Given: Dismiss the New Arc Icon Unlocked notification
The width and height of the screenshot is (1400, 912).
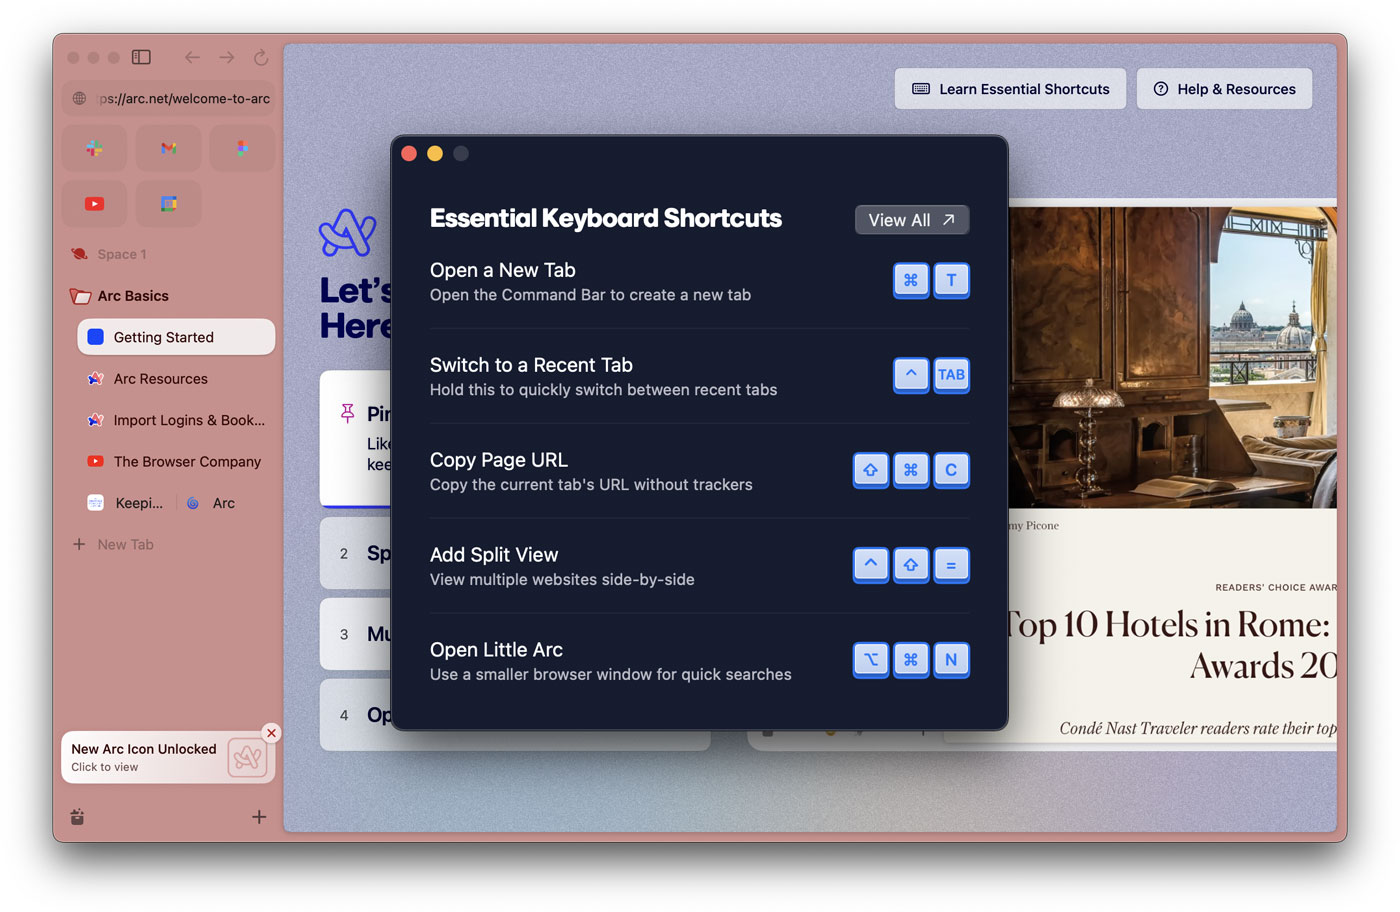Looking at the screenshot, I should pos(271,733).
